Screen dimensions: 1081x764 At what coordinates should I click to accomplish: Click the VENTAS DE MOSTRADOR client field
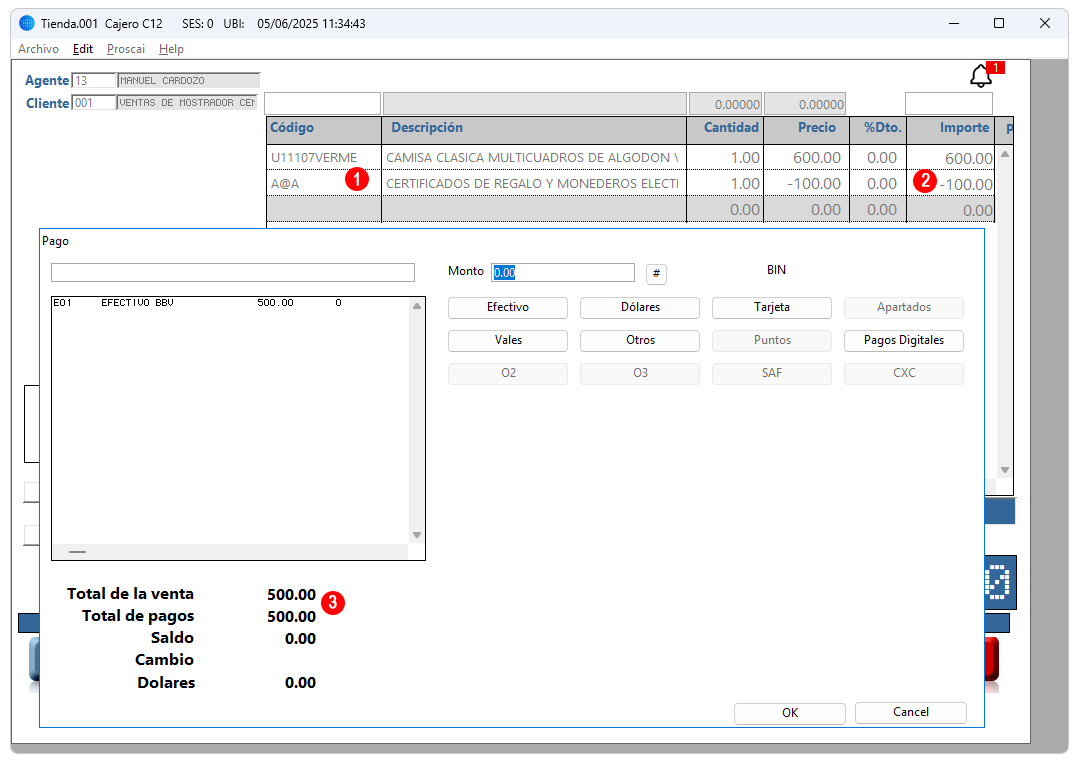187,103
